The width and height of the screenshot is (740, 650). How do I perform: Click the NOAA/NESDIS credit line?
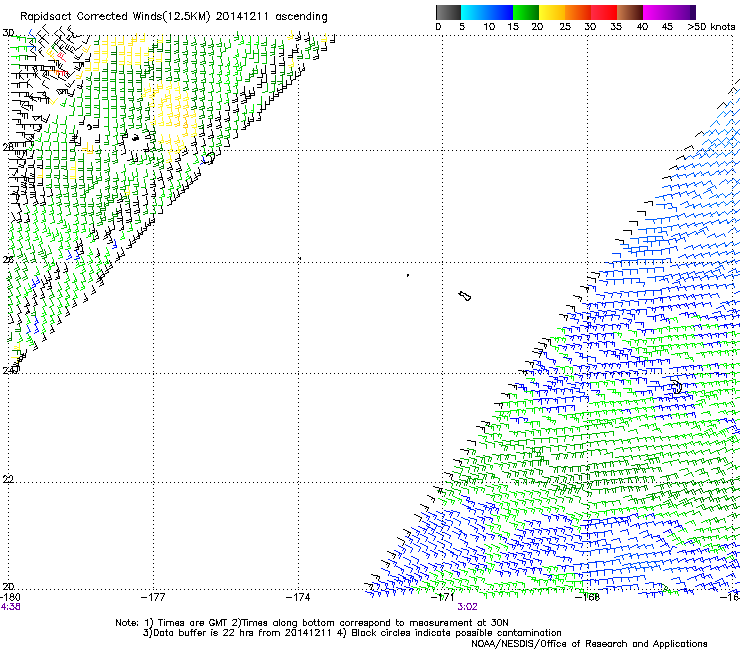click(589, 644)
